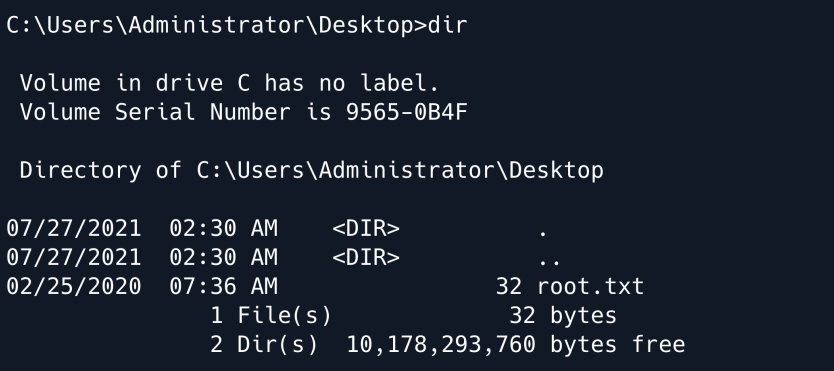Click the first 07/27/2021 date
Image resolution: width=834 pixels, height=371 pixels.
tap(74, 229)
